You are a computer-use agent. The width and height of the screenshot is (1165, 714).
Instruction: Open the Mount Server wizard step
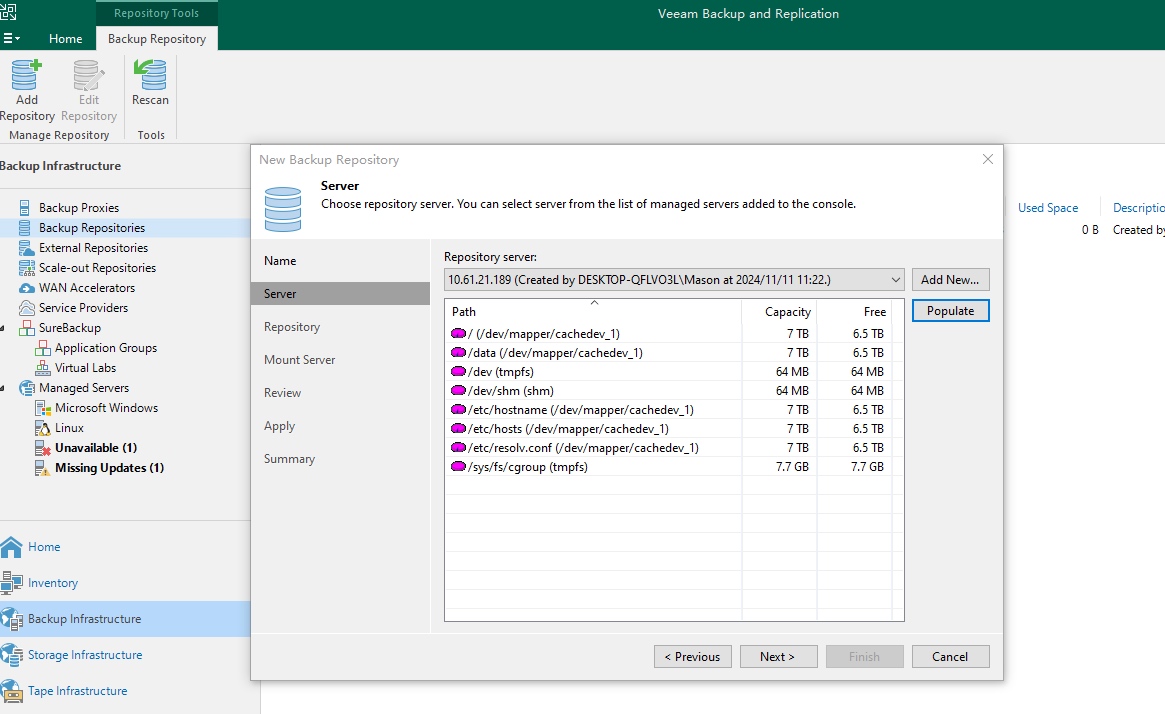[299, 360]
